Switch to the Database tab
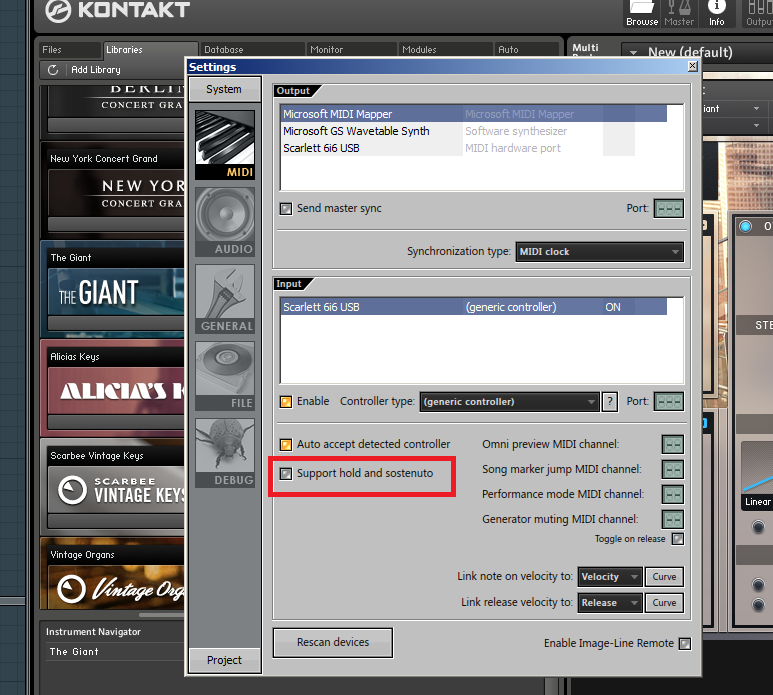 (x=252, y=50)
